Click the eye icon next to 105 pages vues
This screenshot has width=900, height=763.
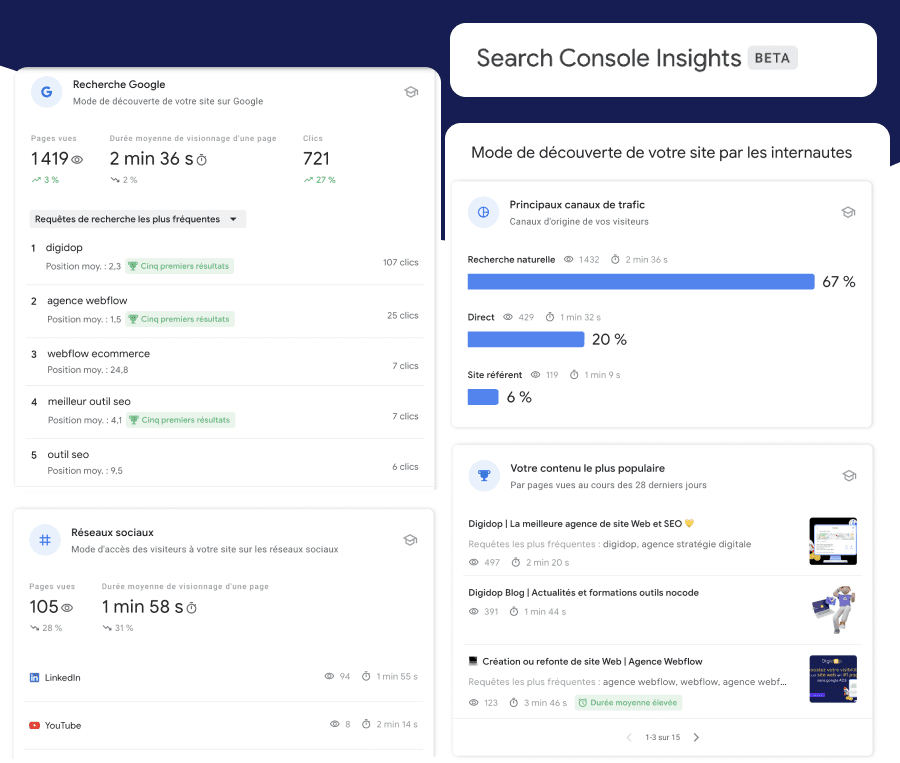(67, 608)
